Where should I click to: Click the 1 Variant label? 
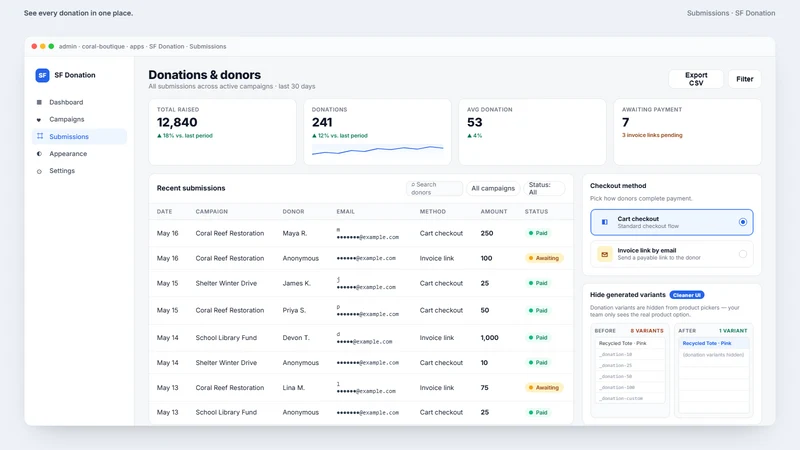[733, 331]
